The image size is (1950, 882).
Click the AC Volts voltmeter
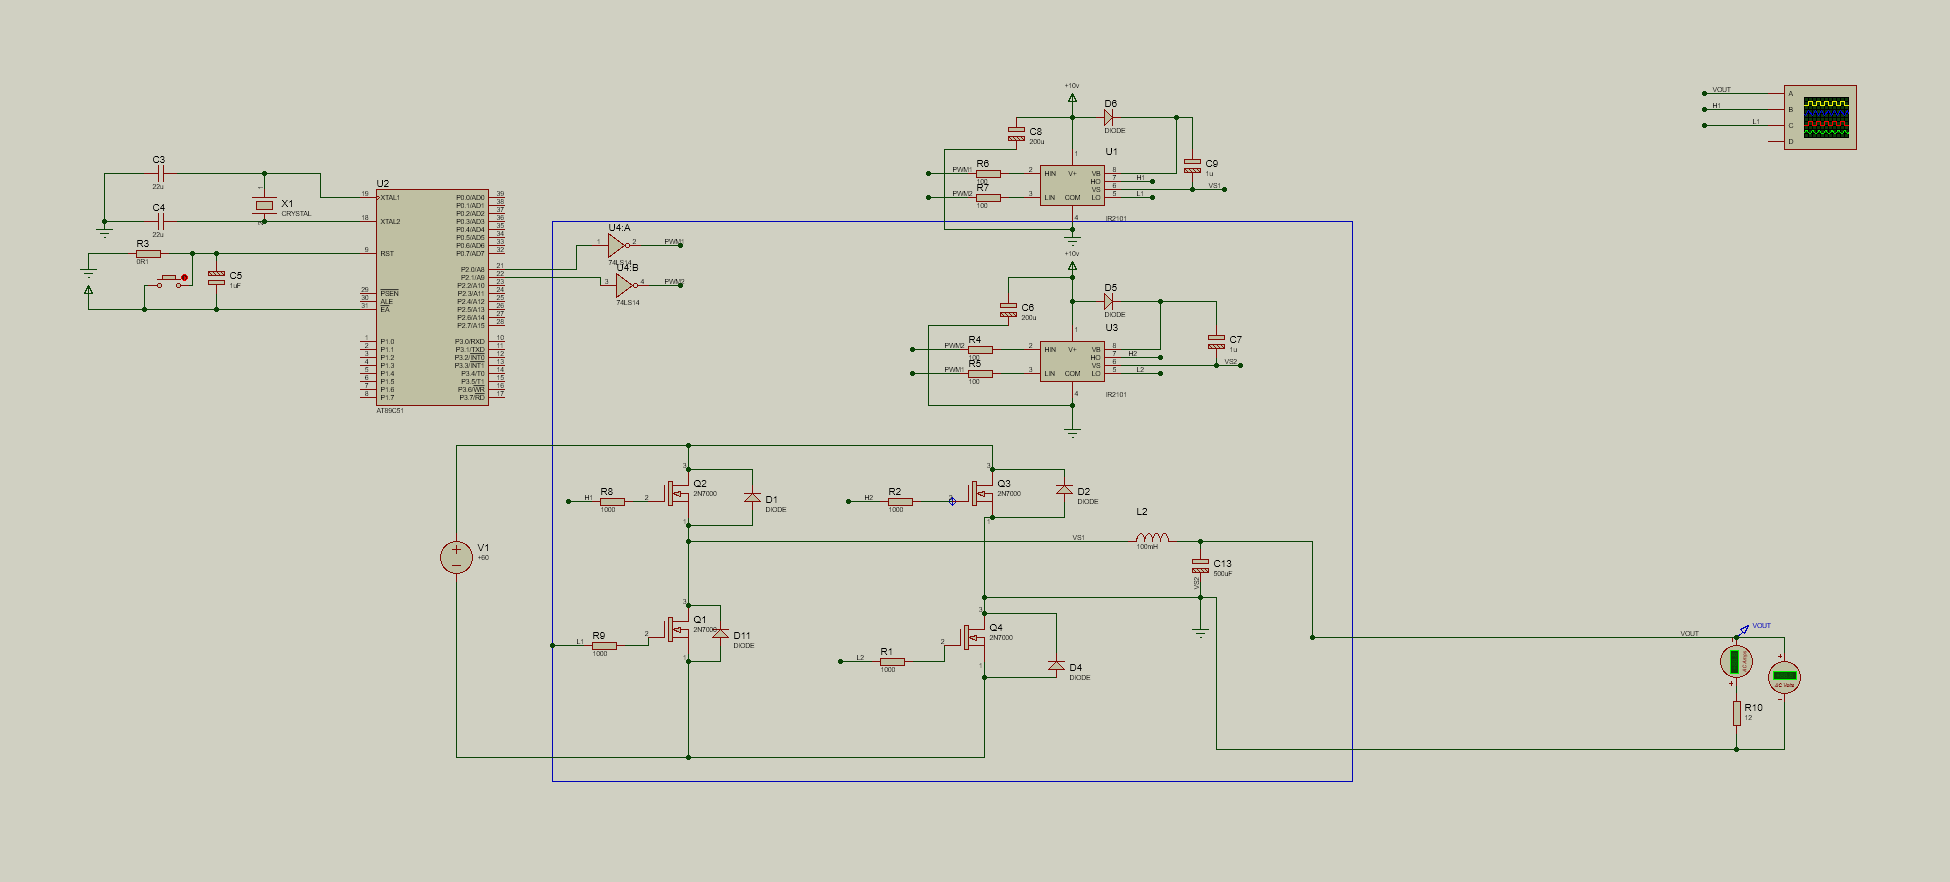coord(1784,678)
